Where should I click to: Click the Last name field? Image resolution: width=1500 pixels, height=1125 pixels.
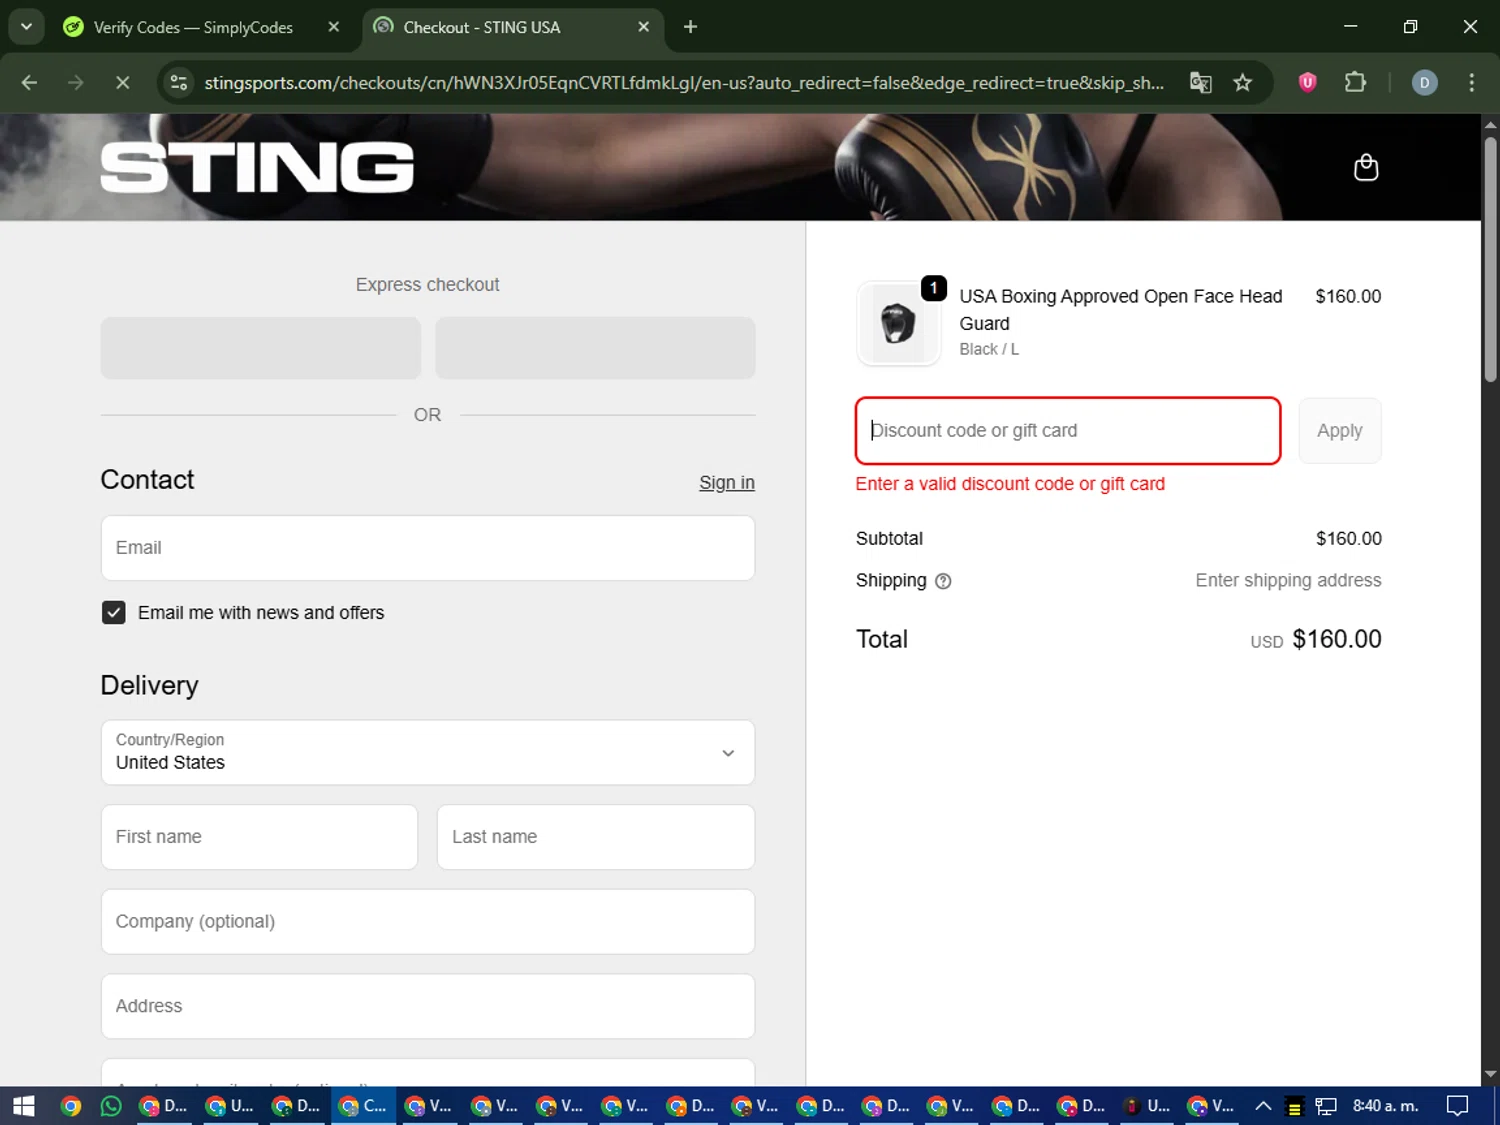click(596, 837)
